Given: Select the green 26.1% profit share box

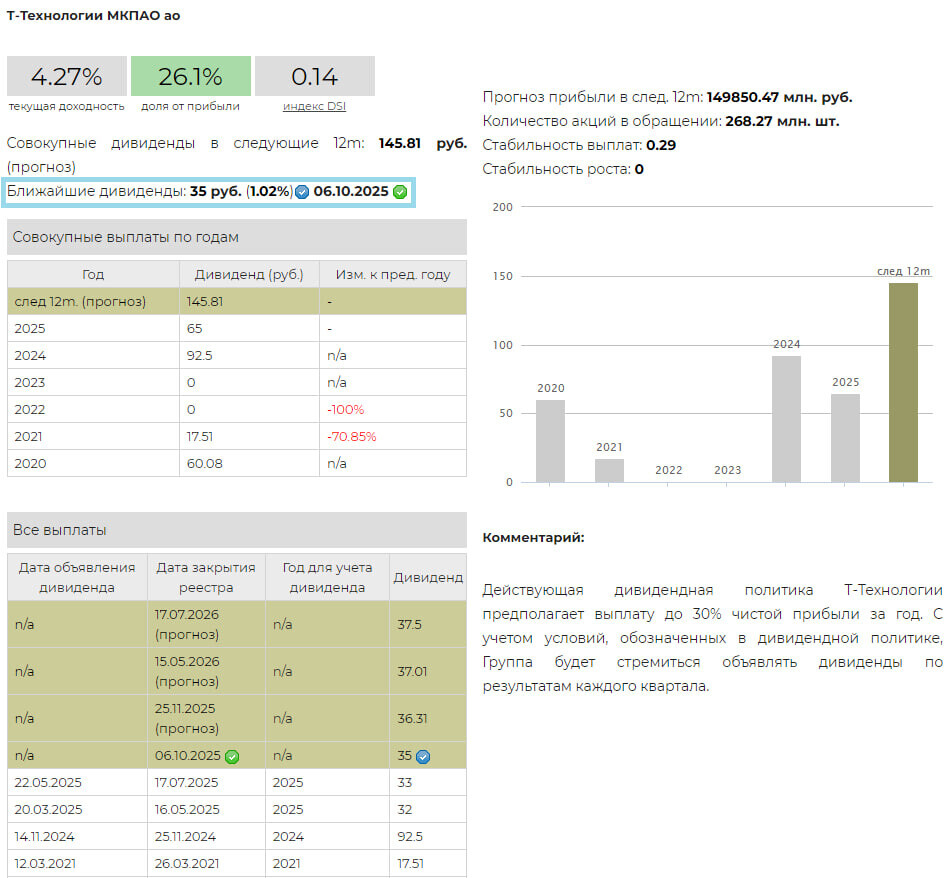Looking at the screenshot, I should (190, 77).
